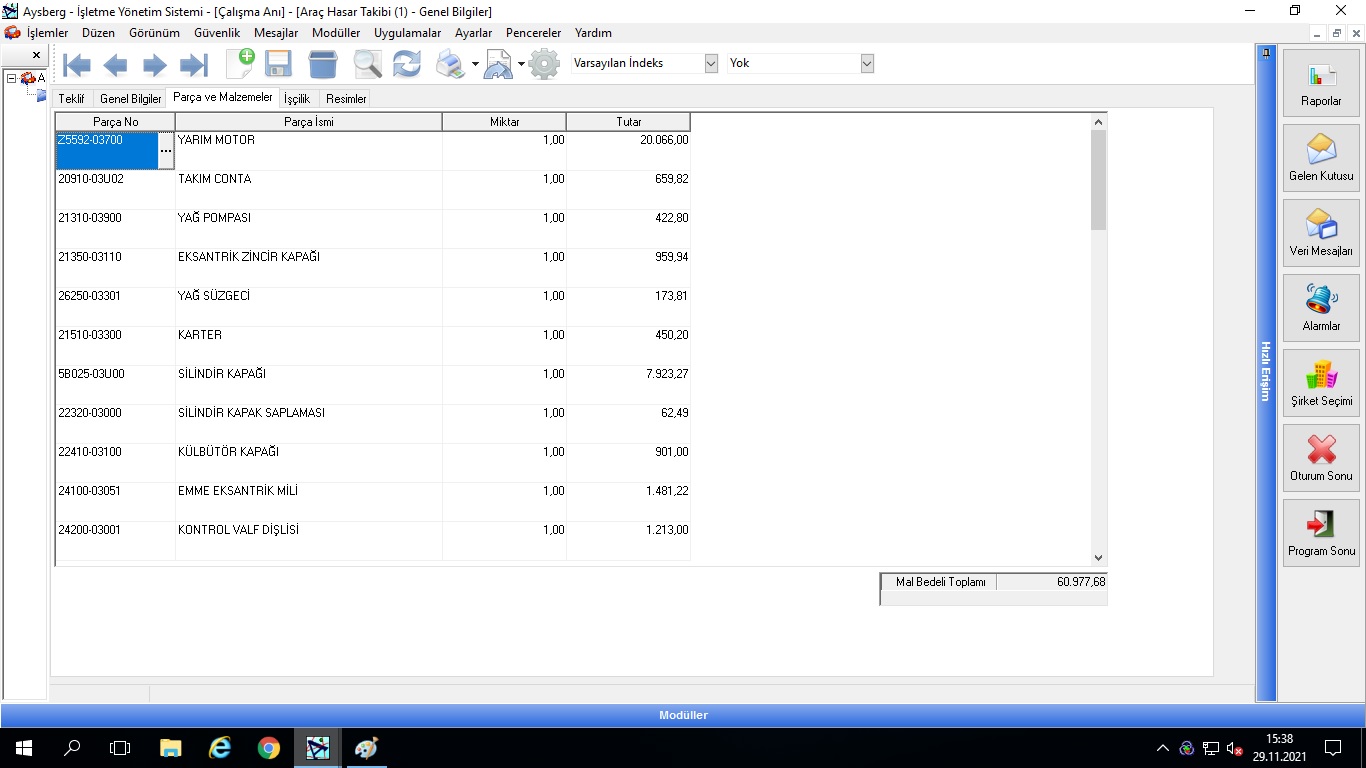This screenshot has height=768, width=1366.
Task: Open the Modüller menu
Action: click(335, 33)
